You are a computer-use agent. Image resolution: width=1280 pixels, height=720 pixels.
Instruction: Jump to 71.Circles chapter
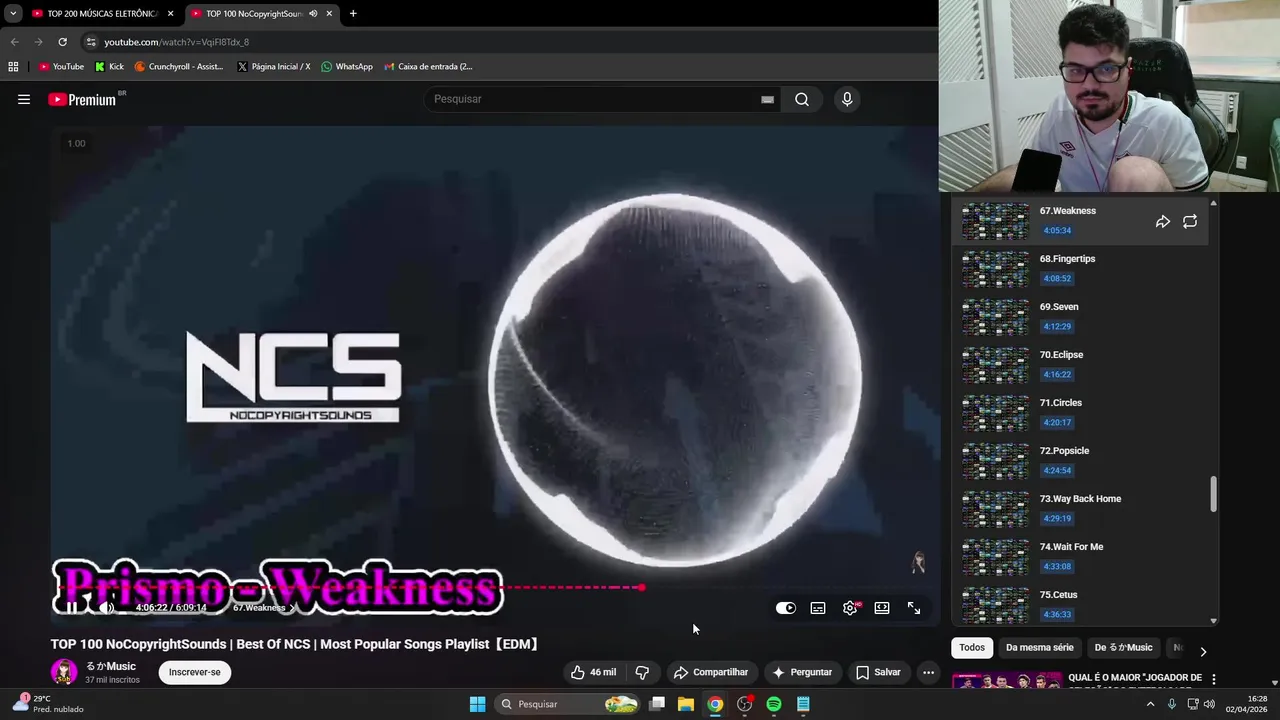click(1080, 413)
